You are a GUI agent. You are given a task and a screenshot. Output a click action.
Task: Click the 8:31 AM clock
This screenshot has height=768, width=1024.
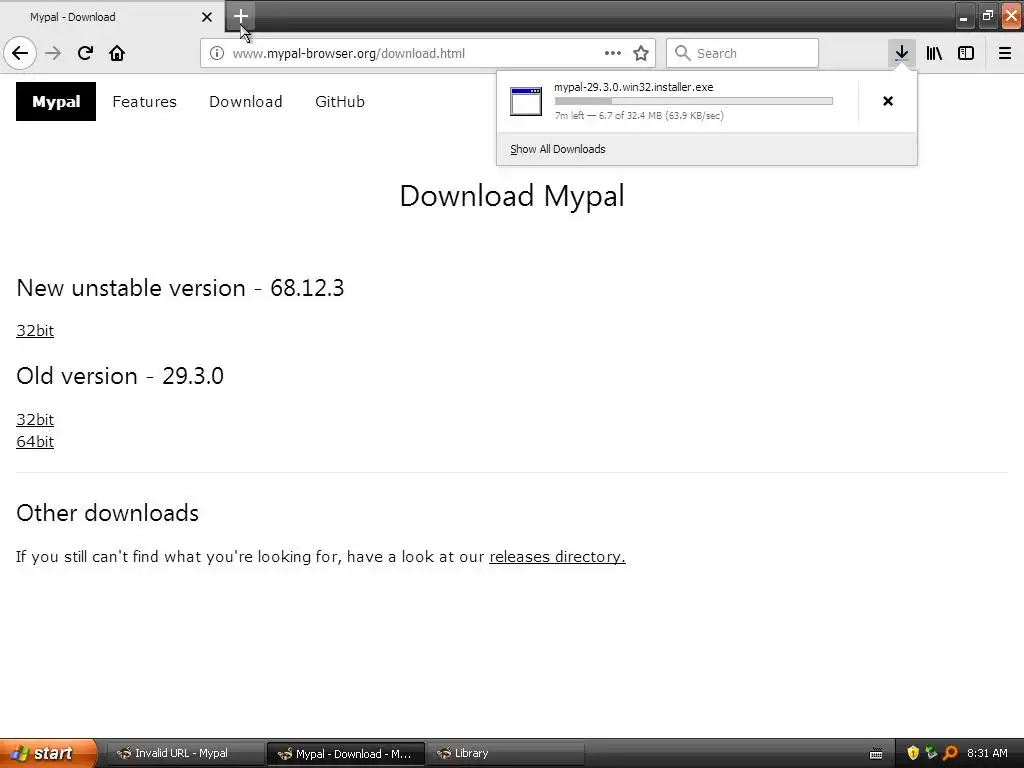click(x=987, y=753)
